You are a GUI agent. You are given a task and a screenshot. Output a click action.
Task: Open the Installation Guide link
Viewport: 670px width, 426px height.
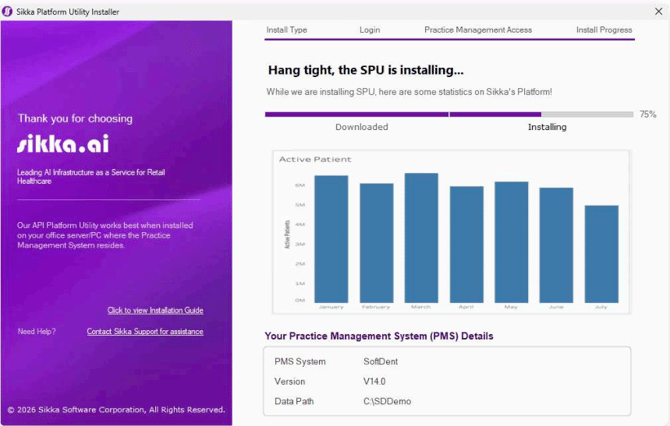click(x=155, y=310)
